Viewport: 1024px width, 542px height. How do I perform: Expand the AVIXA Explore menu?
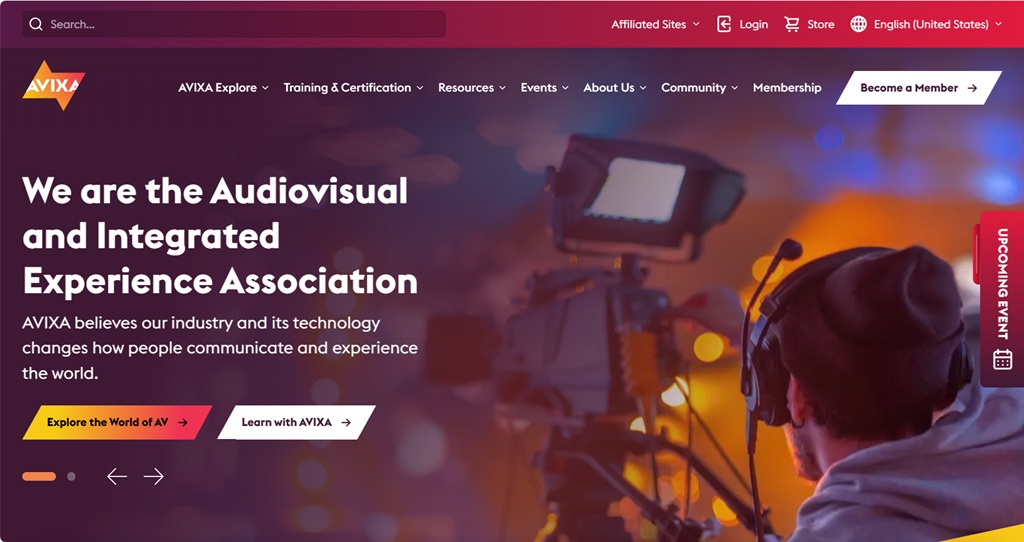[223, 88]
